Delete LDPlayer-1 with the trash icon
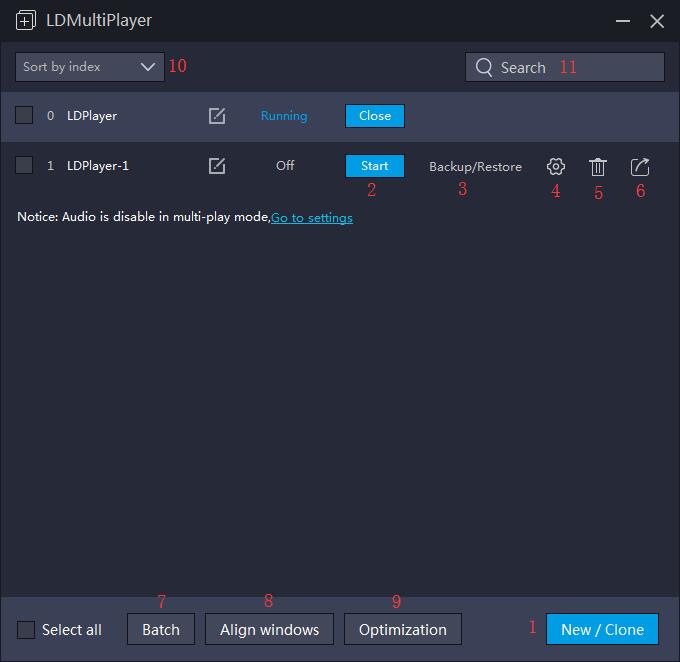 click(x=598, y=167)
